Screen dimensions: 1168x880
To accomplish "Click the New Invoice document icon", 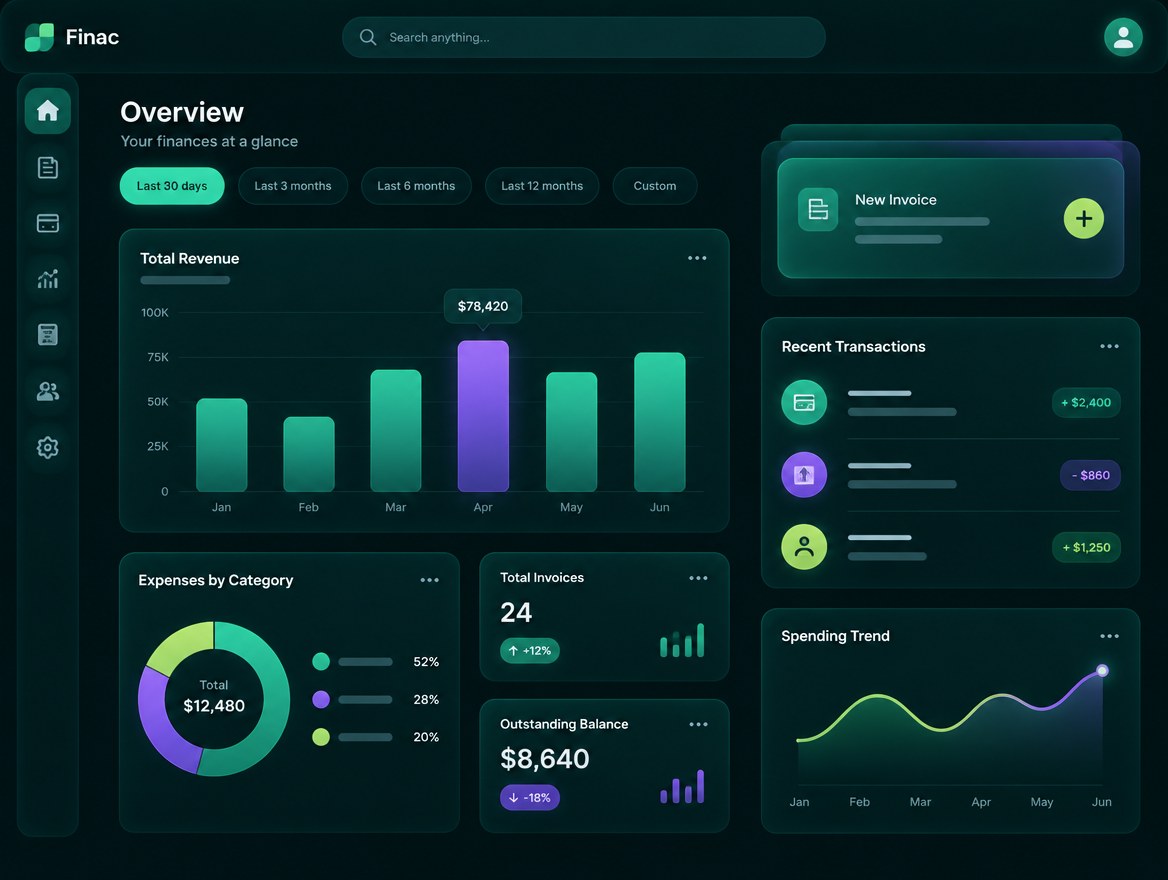I will [x=818, y=209].
